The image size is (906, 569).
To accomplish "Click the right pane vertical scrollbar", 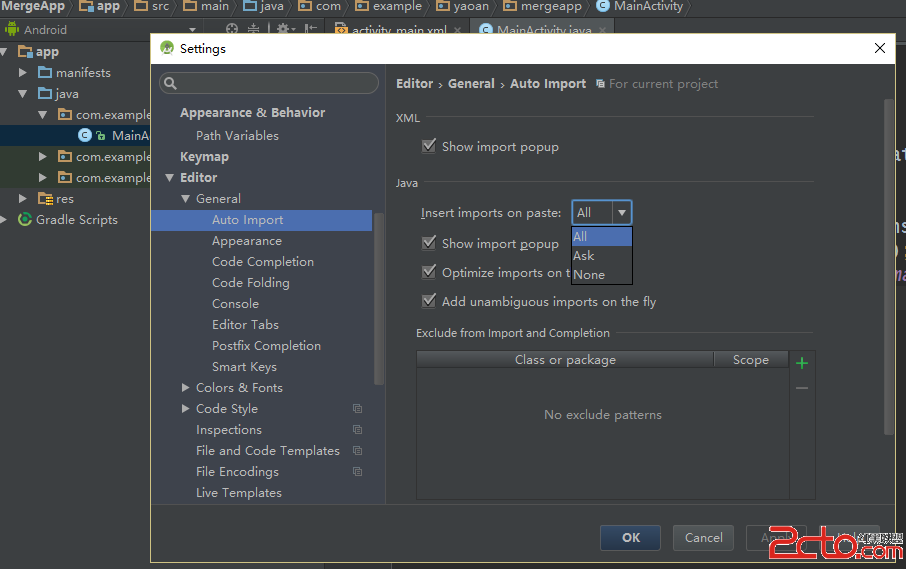I will click(x=889, y=267).
